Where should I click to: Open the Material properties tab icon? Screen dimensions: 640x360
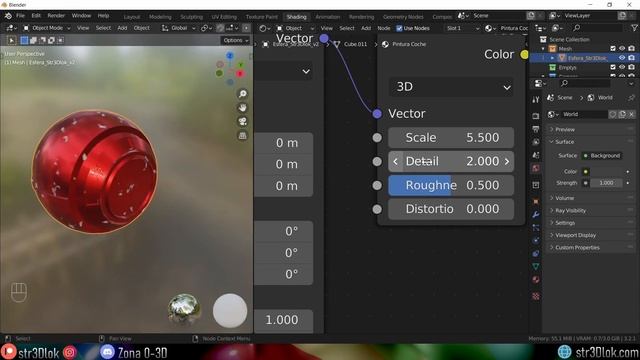pos(536,280)
